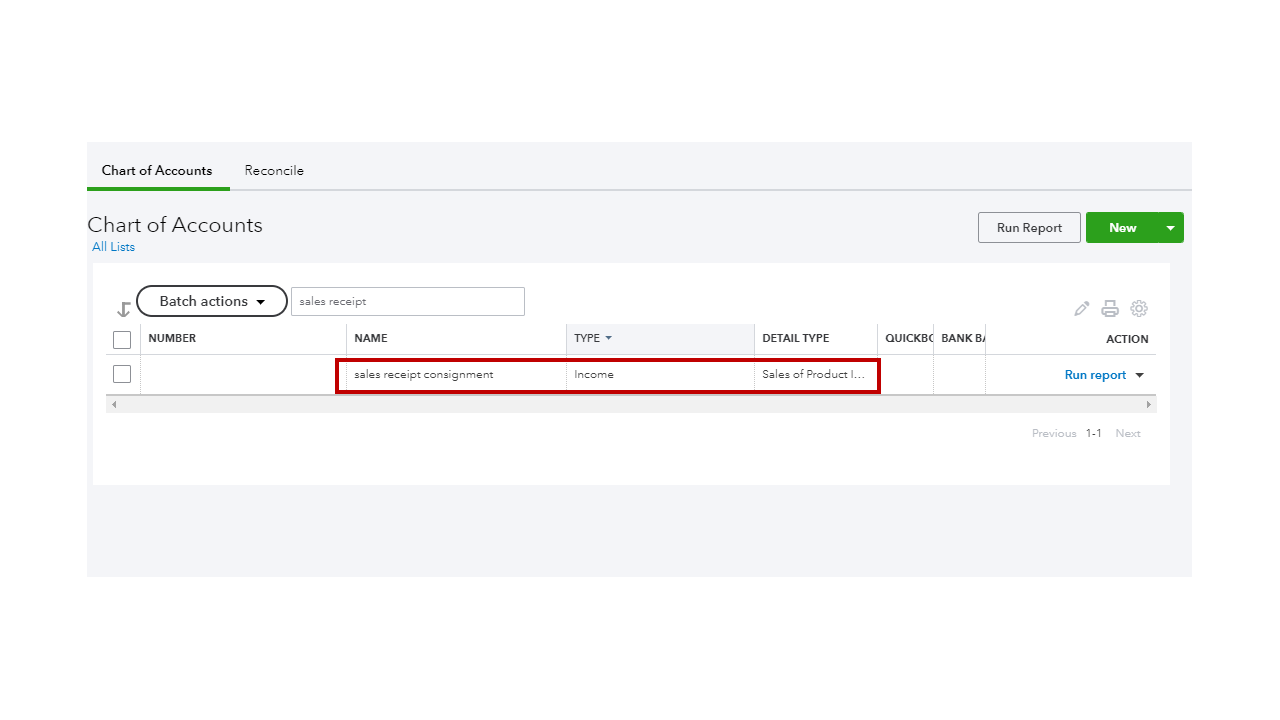Click the Run Report button
The image size is (1280, 720).
pos(1029,227)
